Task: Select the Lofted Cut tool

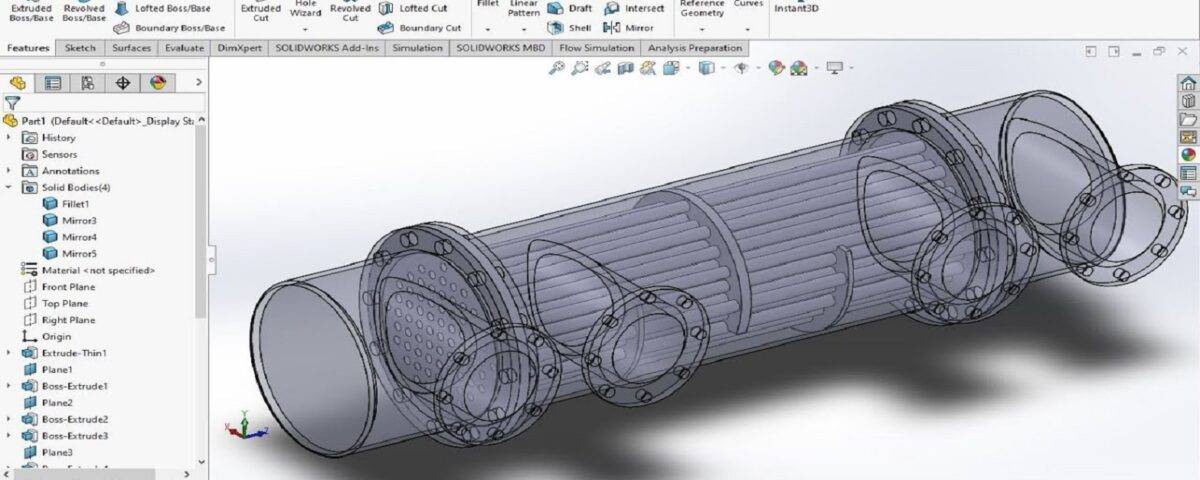Action: point(412,8)
